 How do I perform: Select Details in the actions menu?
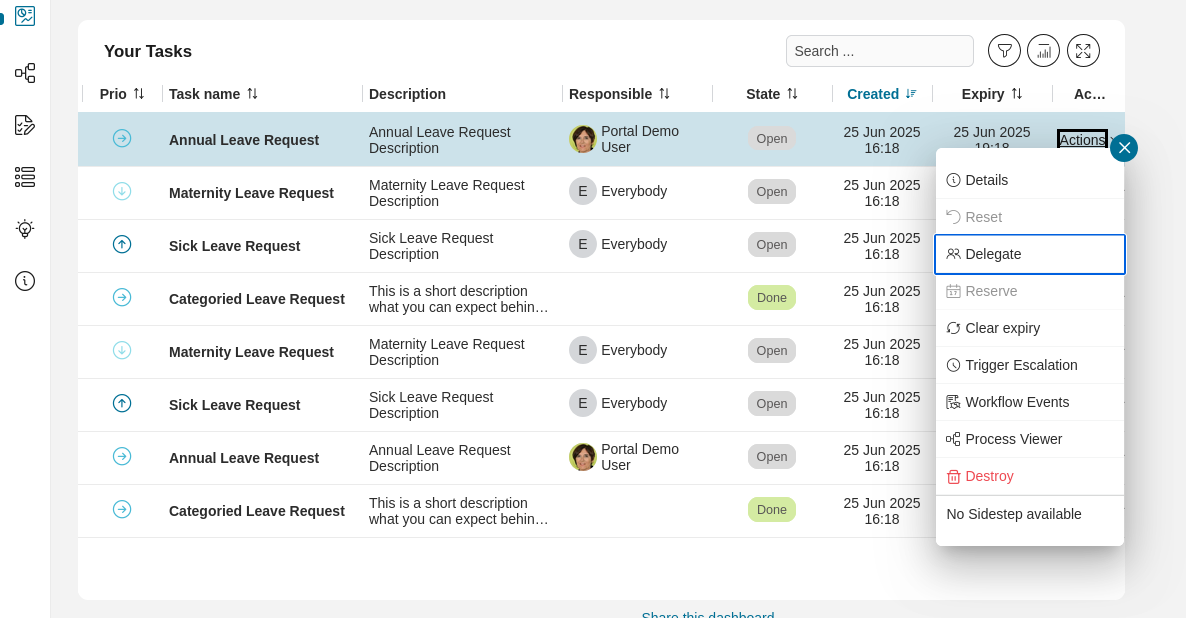(1029, 180)
